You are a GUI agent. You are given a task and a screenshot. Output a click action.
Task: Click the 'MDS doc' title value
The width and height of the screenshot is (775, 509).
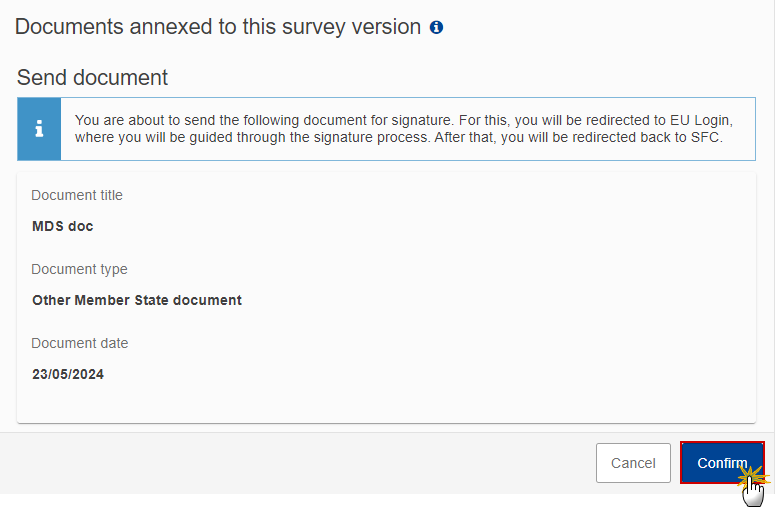(x=63, y=226)
